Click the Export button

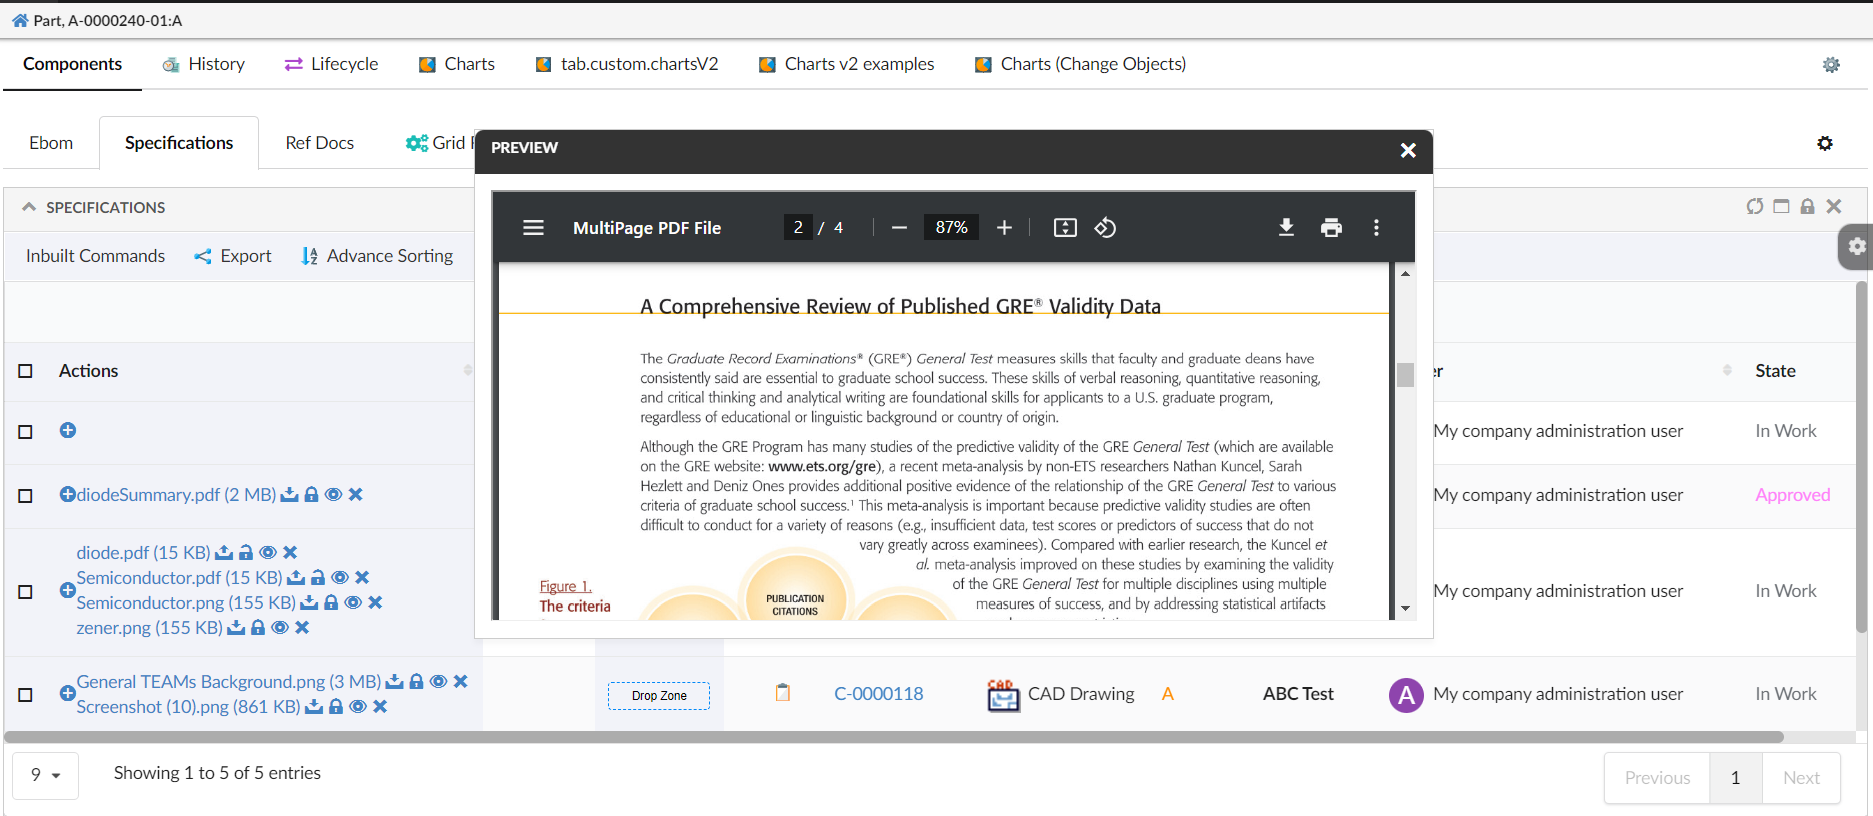[x=233, y=256]
